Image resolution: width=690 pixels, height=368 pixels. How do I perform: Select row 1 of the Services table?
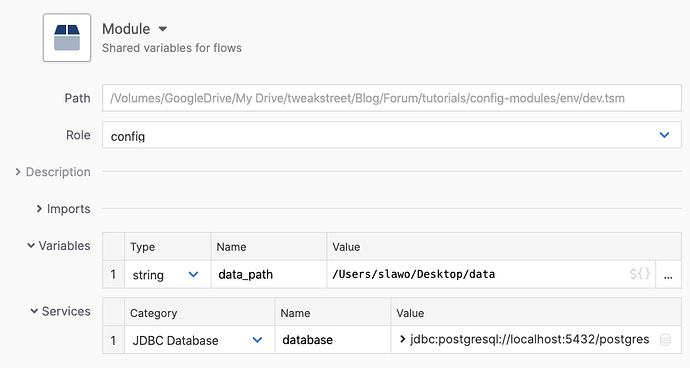[x=114, y=340]
